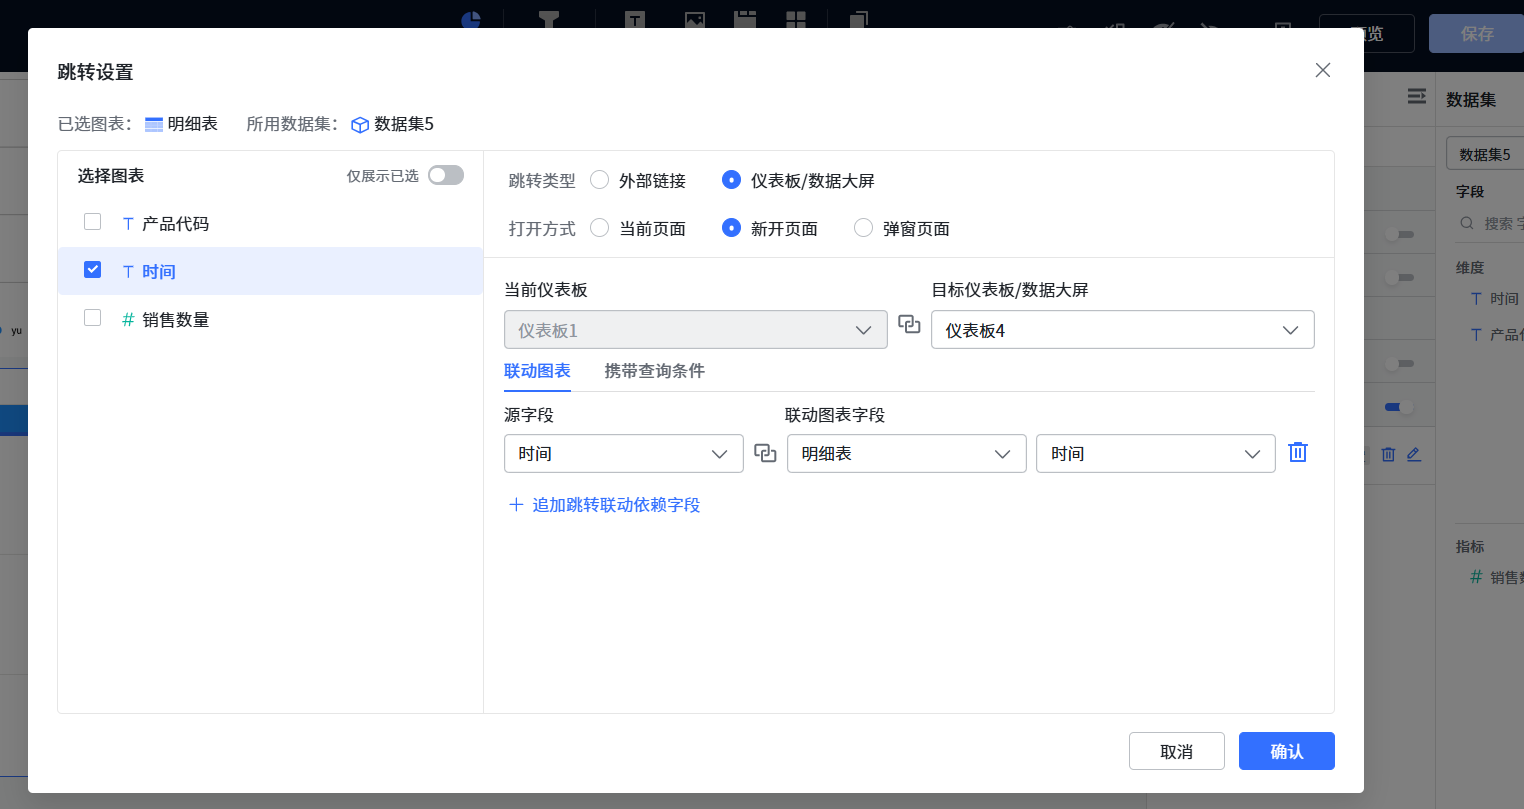Screen dimensions: 1524x809
Task: Expand the 源字段 dropdown
Action: coord(623,453)
